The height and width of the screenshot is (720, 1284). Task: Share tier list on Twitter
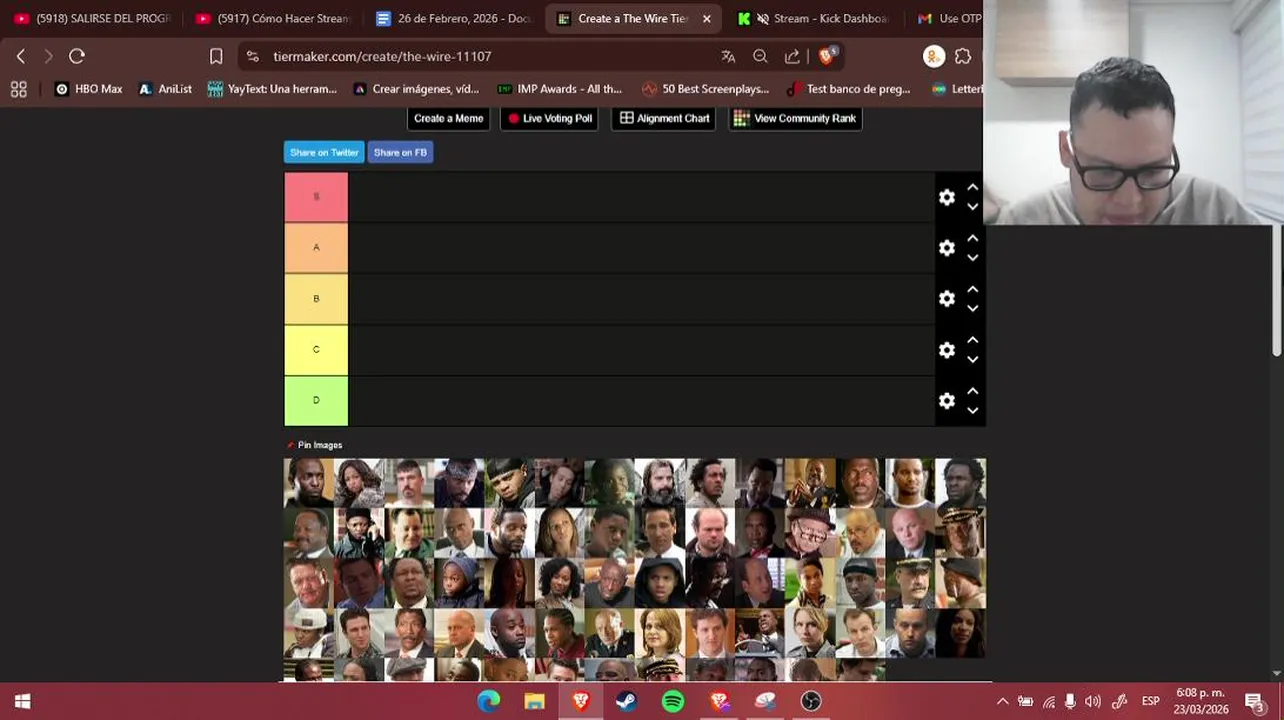coord(324,152)
